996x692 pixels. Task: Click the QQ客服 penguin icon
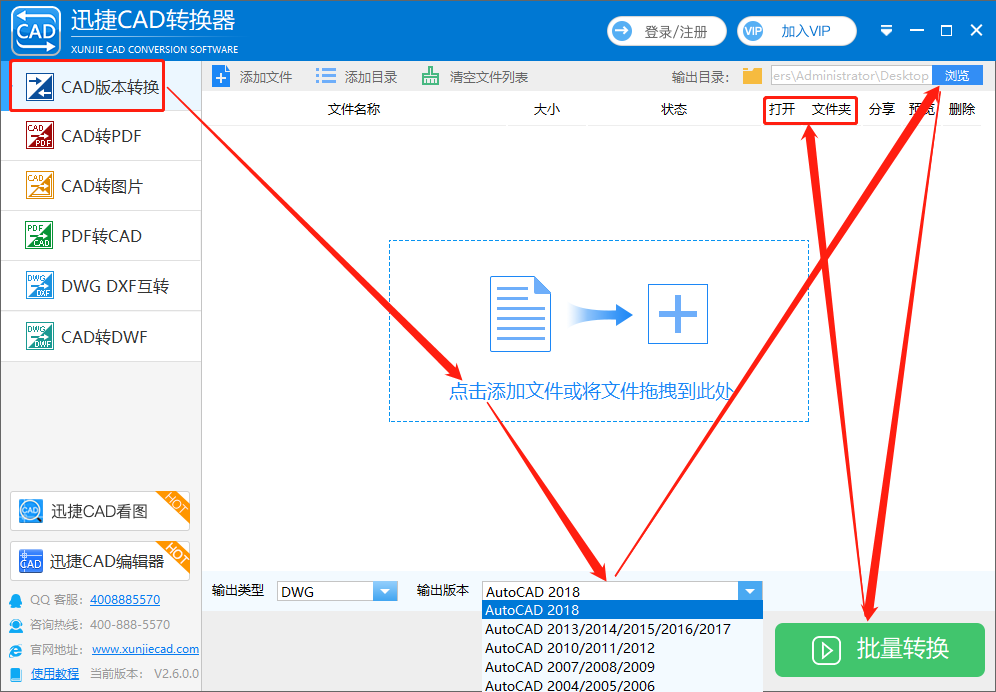(16, 600)
